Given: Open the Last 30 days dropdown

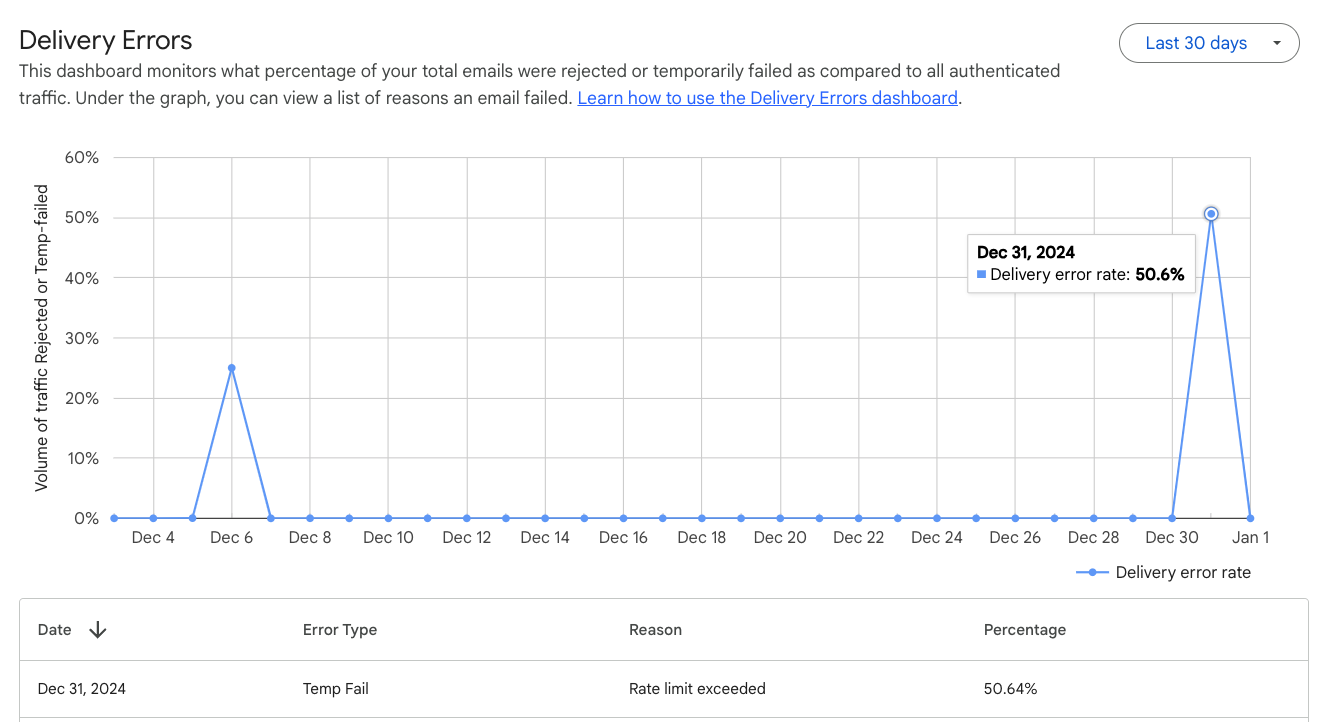Looking at the screenshot, I should [x=1209, y=43].
